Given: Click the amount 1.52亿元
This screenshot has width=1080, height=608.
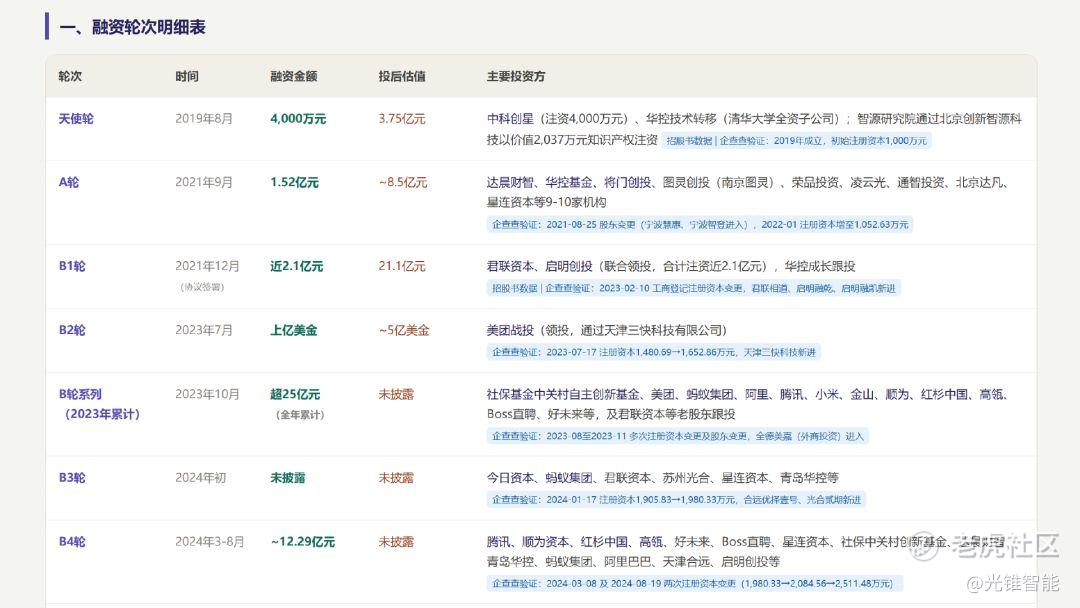Looking at the screenshot, I should [294, 182].
